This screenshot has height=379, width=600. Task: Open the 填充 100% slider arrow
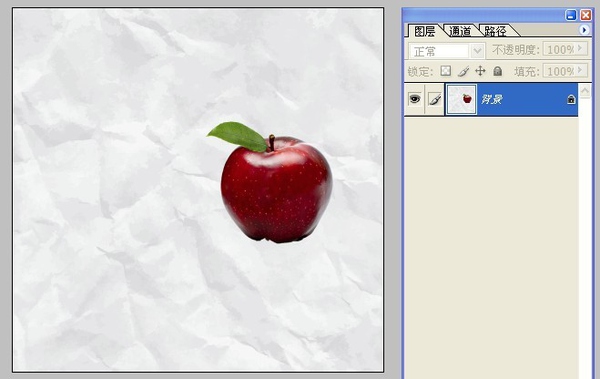click(x=580, y=71)
